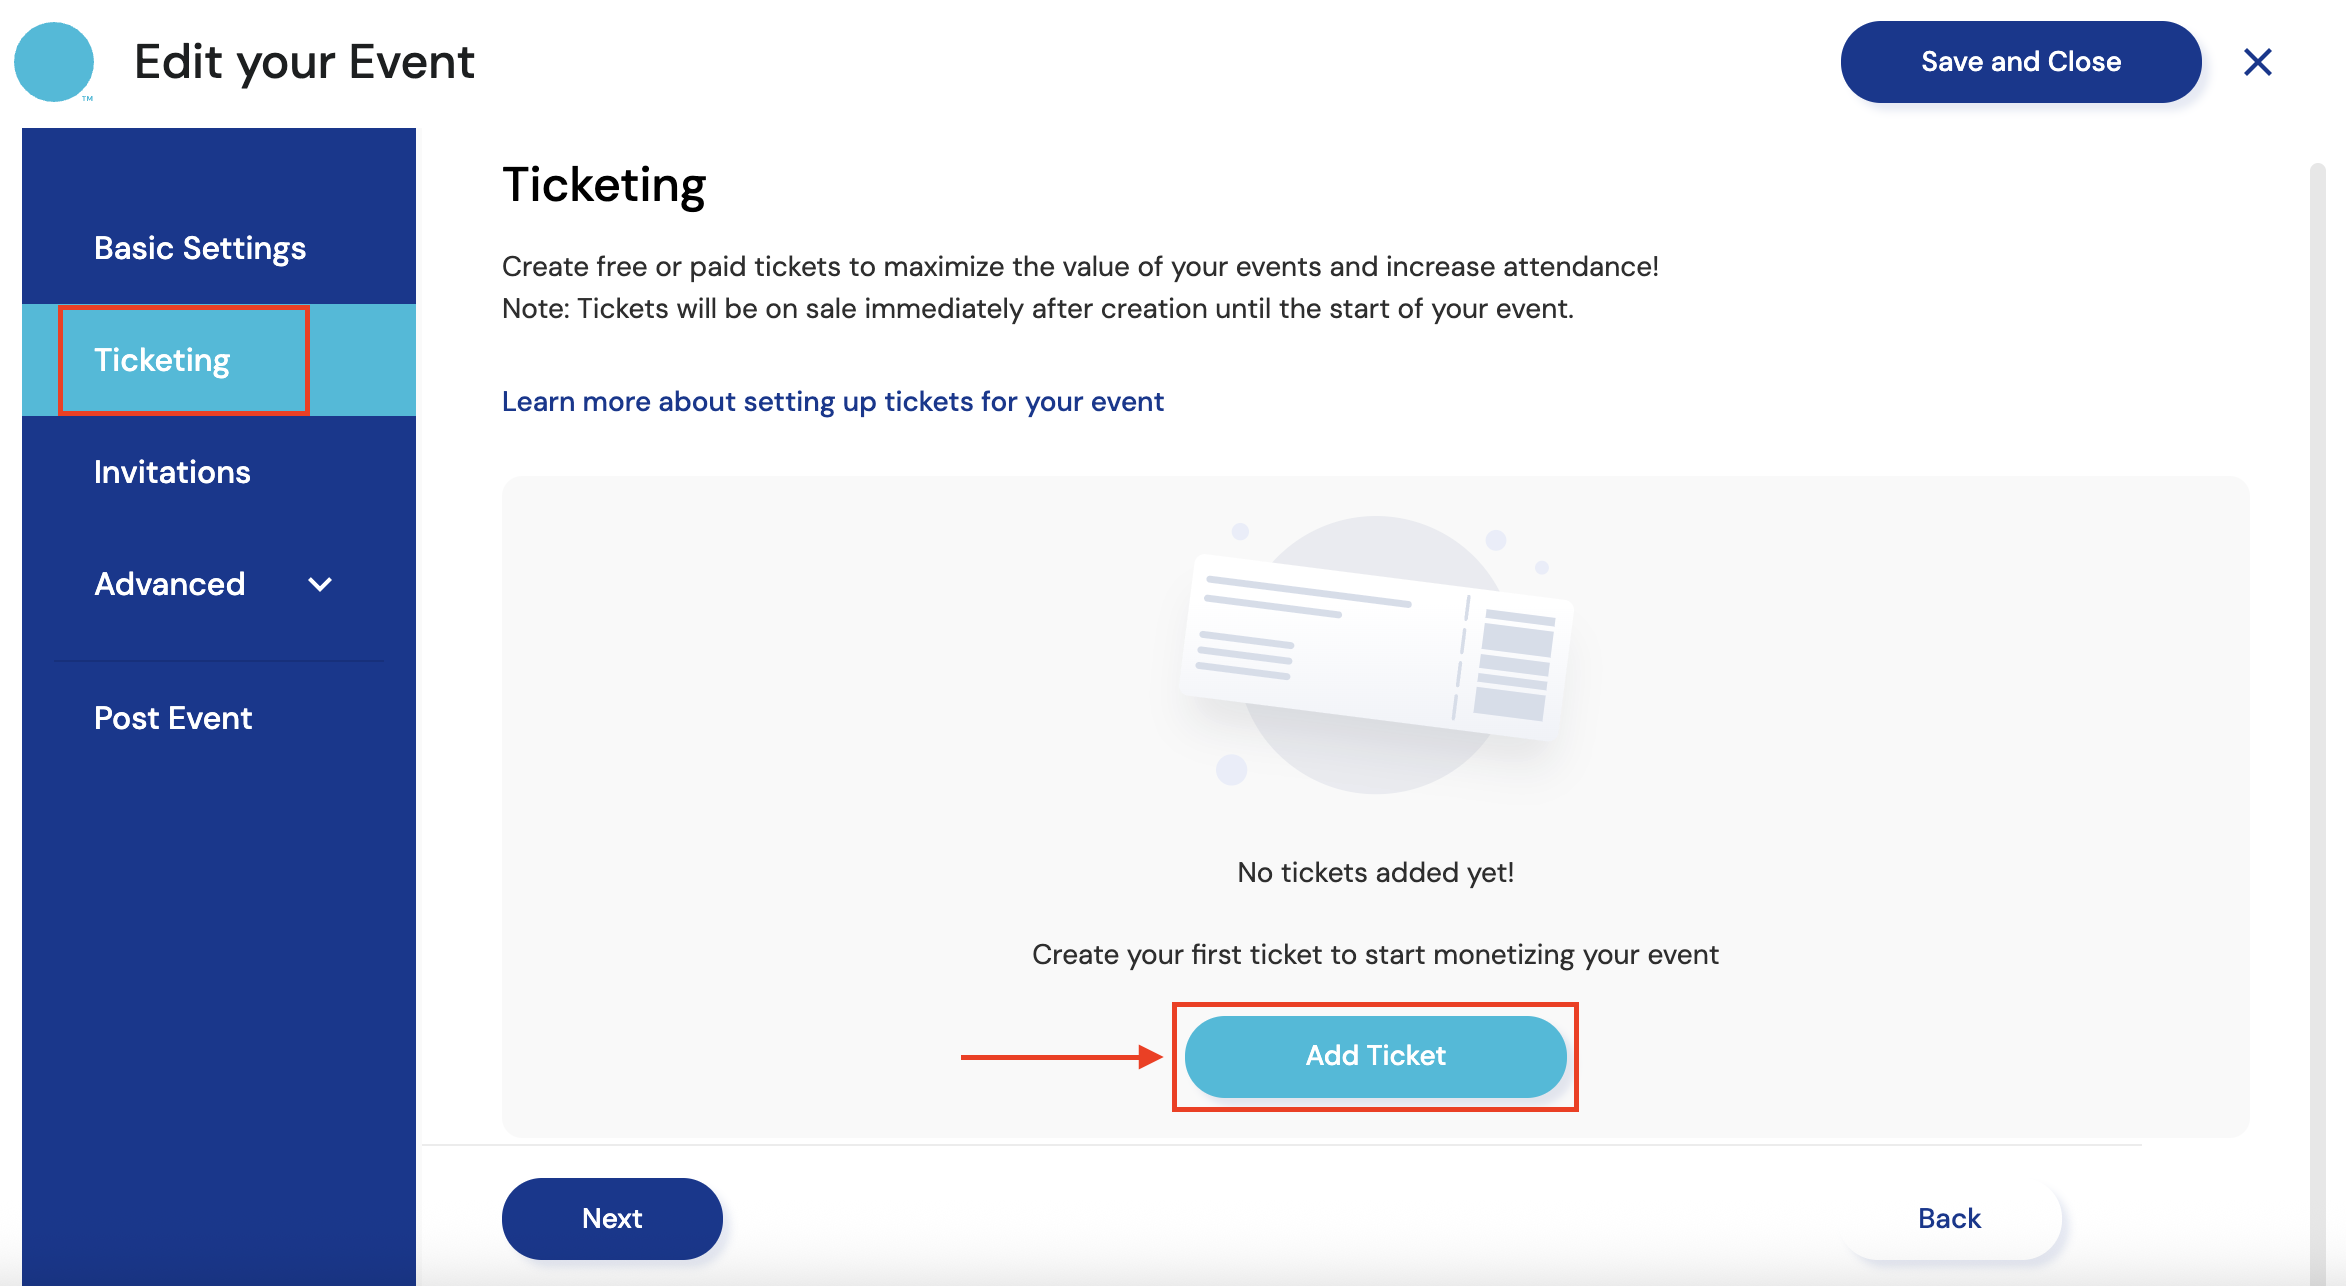2346x1286 pixels.
Task: Click the note about tickets on sale
Action: (x=1037, y=309)
